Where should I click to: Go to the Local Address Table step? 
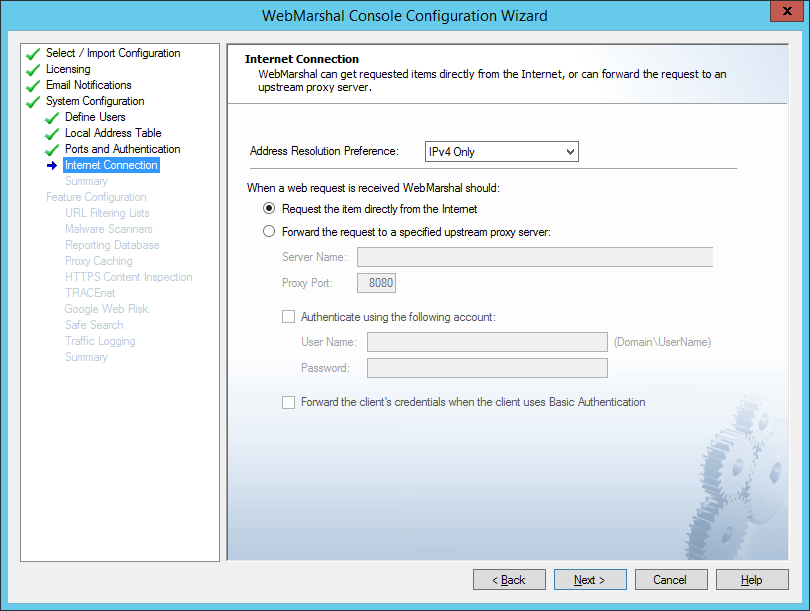(113, 133)
